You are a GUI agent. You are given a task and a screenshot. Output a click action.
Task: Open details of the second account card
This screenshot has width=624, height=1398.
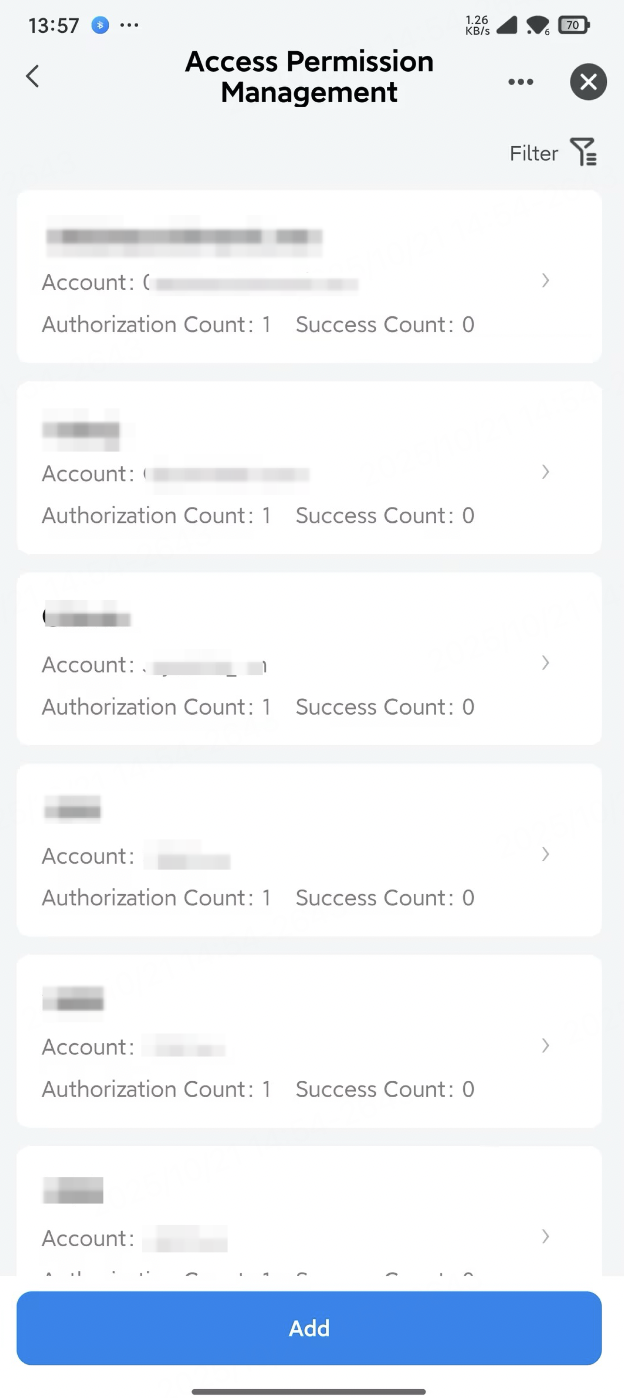pyautogui.click(x=545, y=472)
